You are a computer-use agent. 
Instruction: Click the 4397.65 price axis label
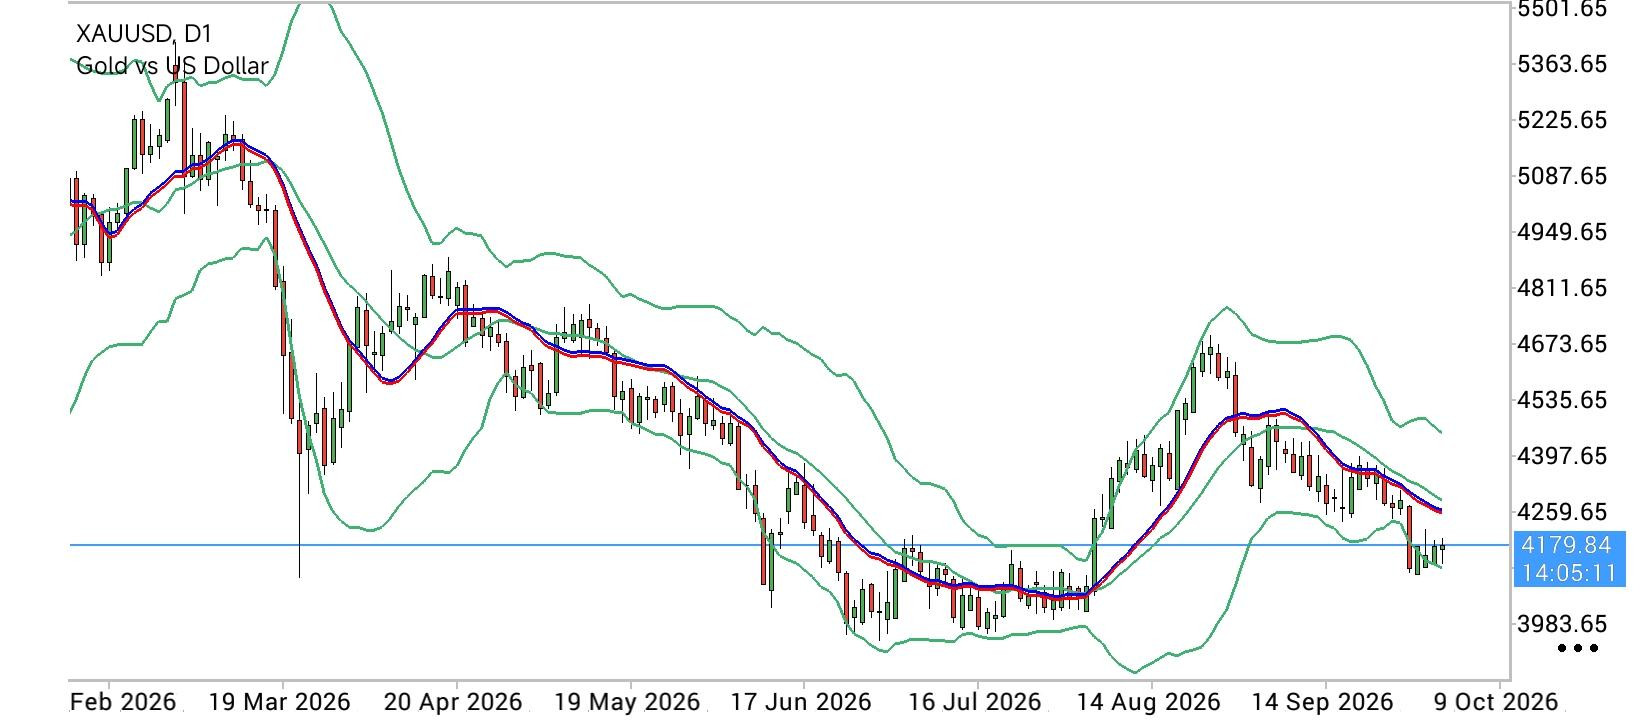coord(1562,456)
